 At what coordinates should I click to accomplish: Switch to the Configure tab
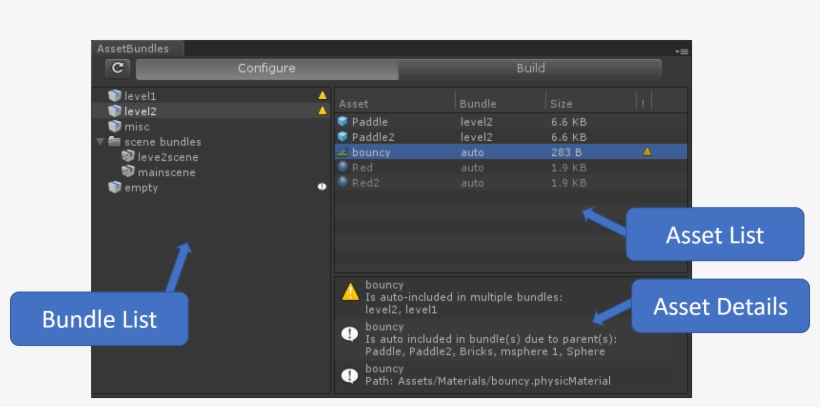(x=266, y=69)
